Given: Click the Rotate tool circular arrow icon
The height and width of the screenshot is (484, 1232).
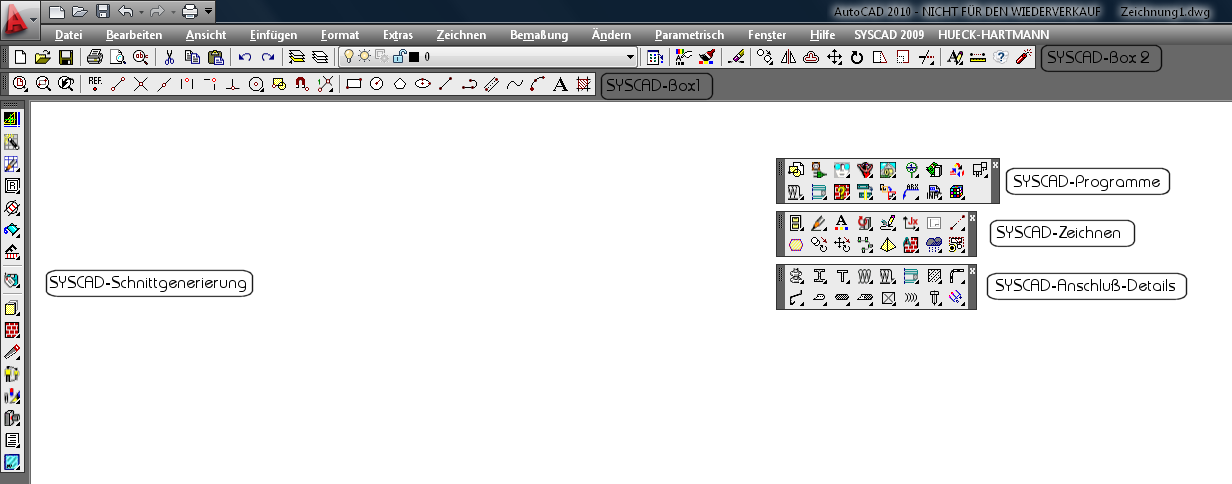Looking at the screenshot, I should click(857, 57).
